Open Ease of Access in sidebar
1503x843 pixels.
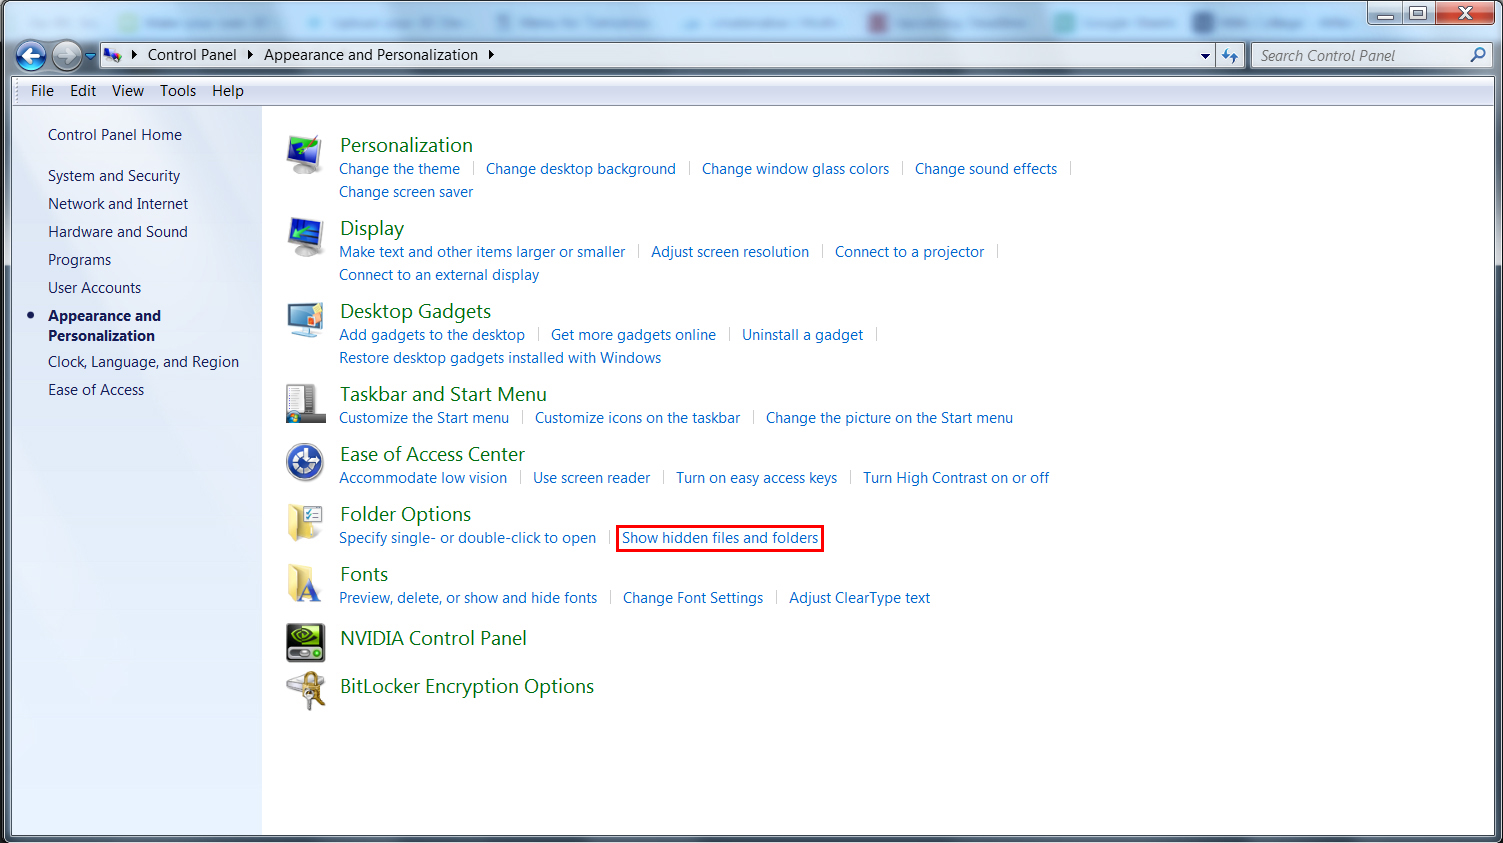[96, 390]
